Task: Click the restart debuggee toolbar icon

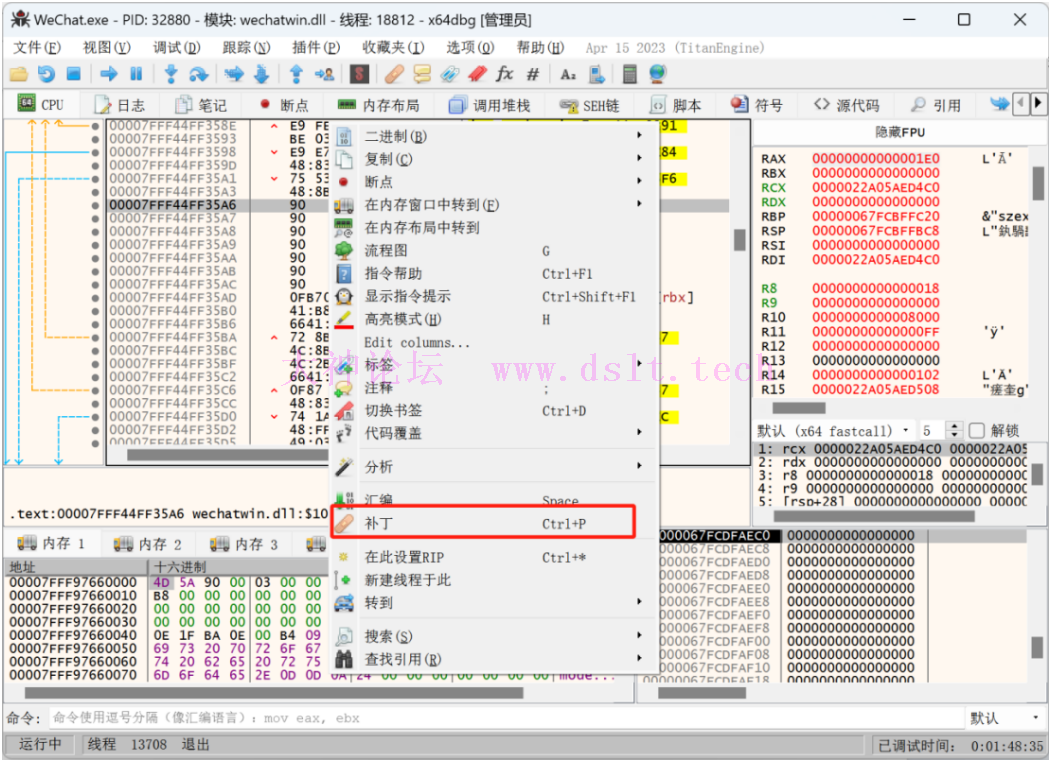Action: pyautogui.click(x=46, y=74)
